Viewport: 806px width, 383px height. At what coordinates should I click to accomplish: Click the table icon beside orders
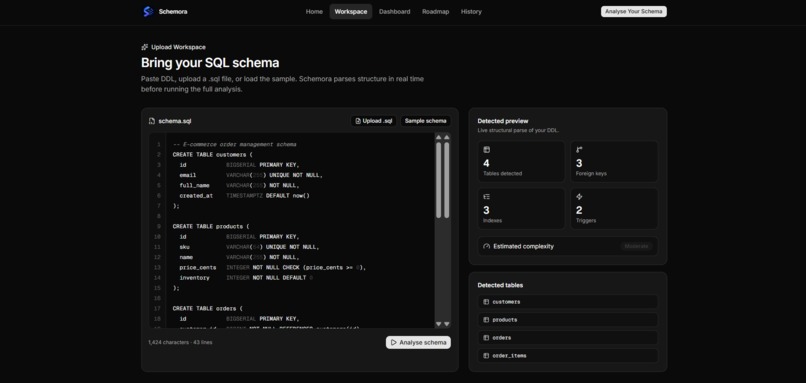[x=486, y=338]
